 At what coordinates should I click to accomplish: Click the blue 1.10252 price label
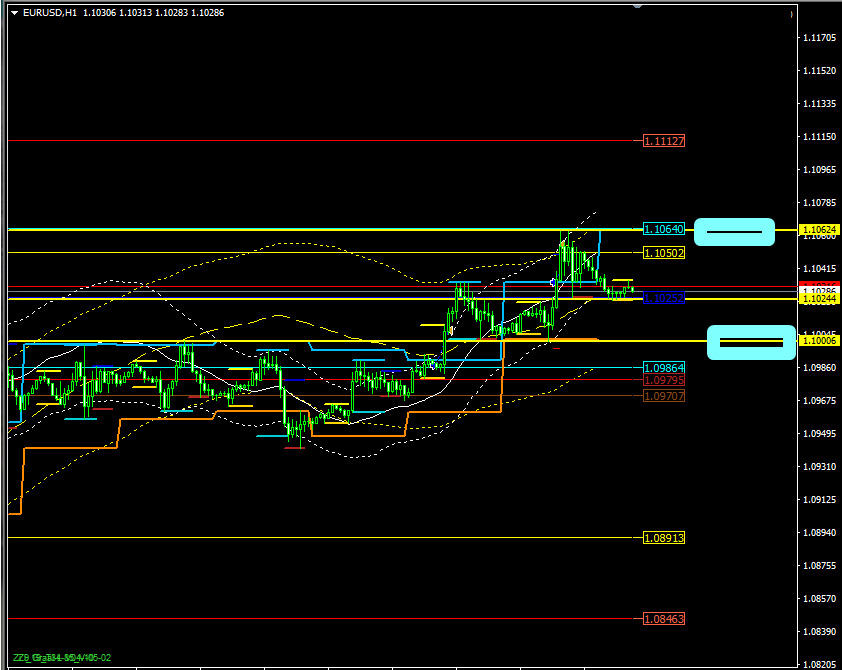pyautogui.click(x=664, y=298)
